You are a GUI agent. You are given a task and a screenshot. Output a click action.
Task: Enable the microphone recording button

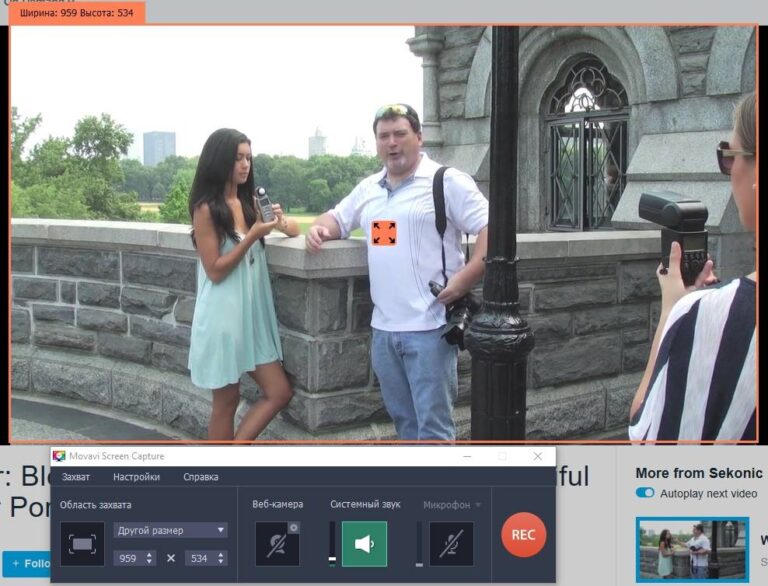coord(451,544)
